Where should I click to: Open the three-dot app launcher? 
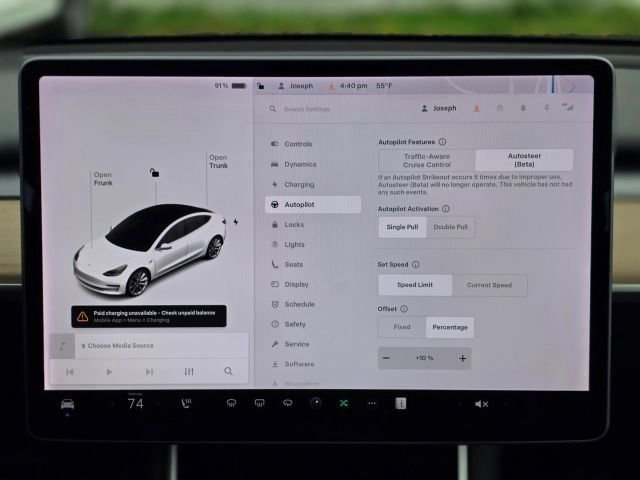coord(372,403)
